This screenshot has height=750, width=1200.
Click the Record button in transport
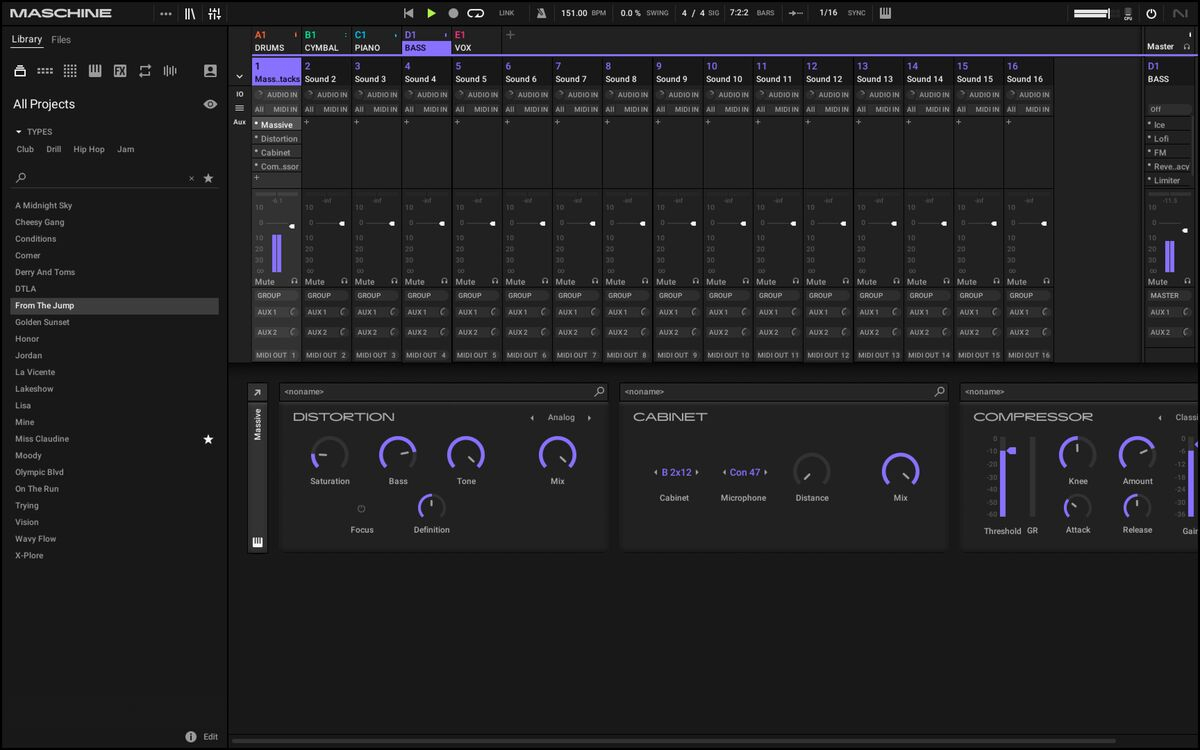tap(453, 13)
